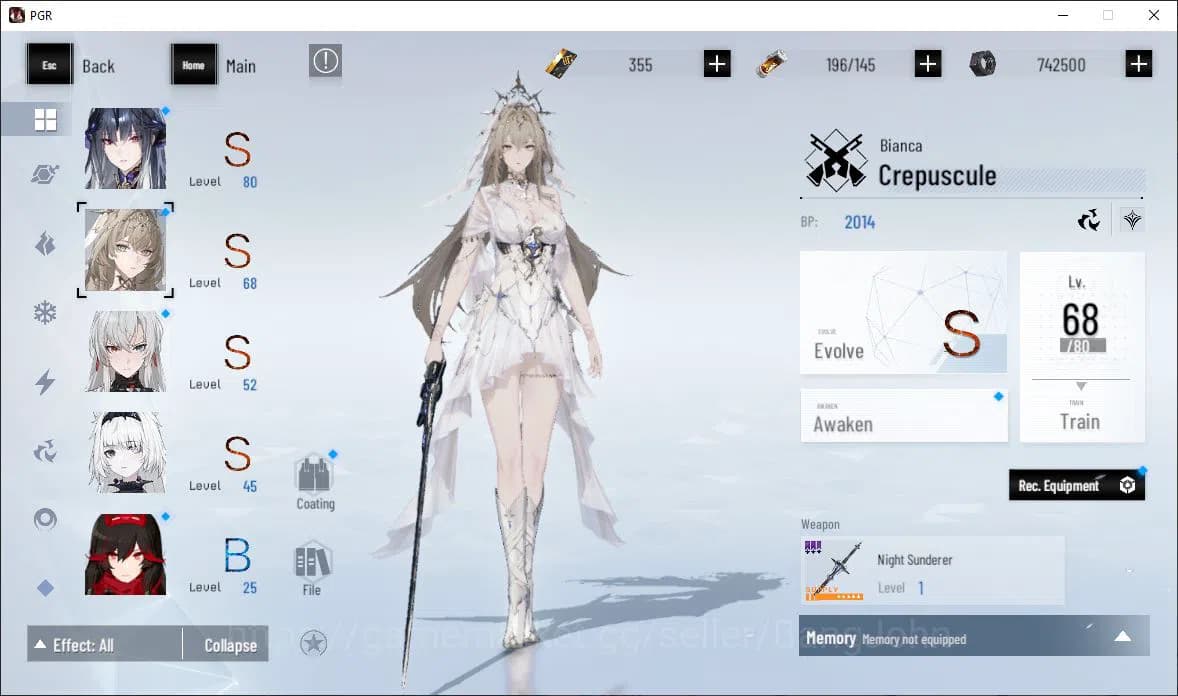The image size is (1178, 696).
Task: Click the dark swirl element filter
Action: click(44, 451)
